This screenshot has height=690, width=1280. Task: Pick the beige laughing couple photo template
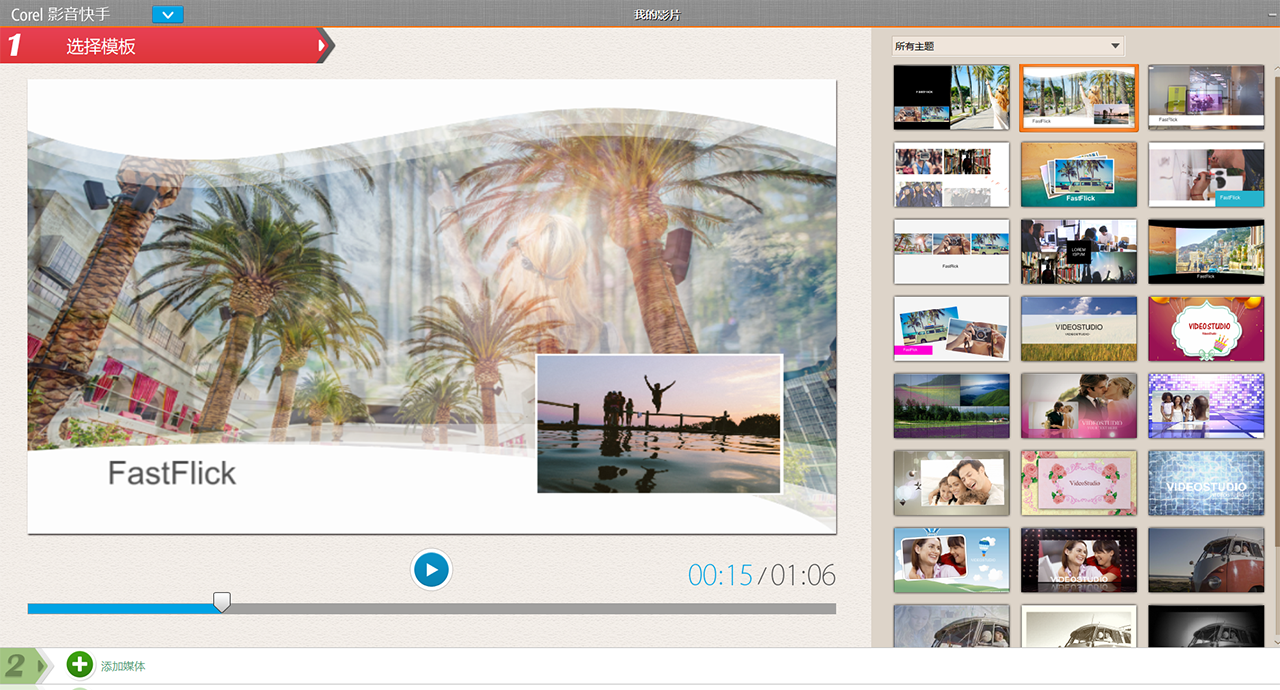click(x=951, y=483)
